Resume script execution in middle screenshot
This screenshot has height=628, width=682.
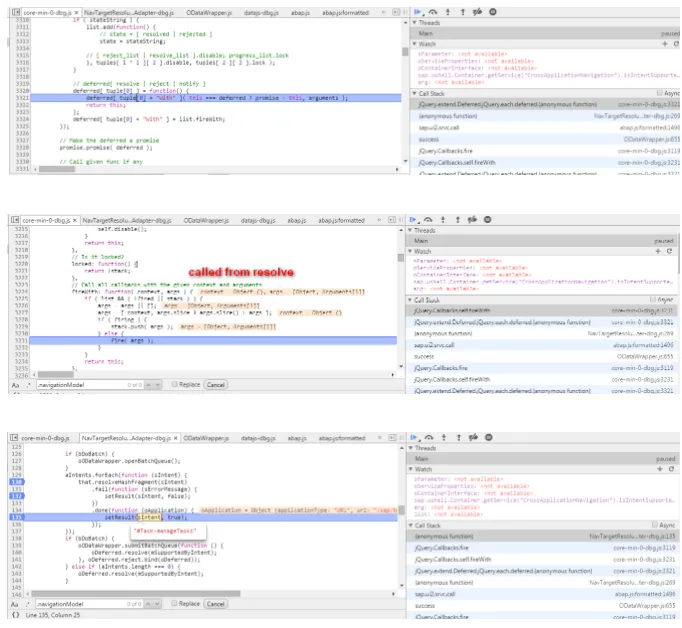413,220
